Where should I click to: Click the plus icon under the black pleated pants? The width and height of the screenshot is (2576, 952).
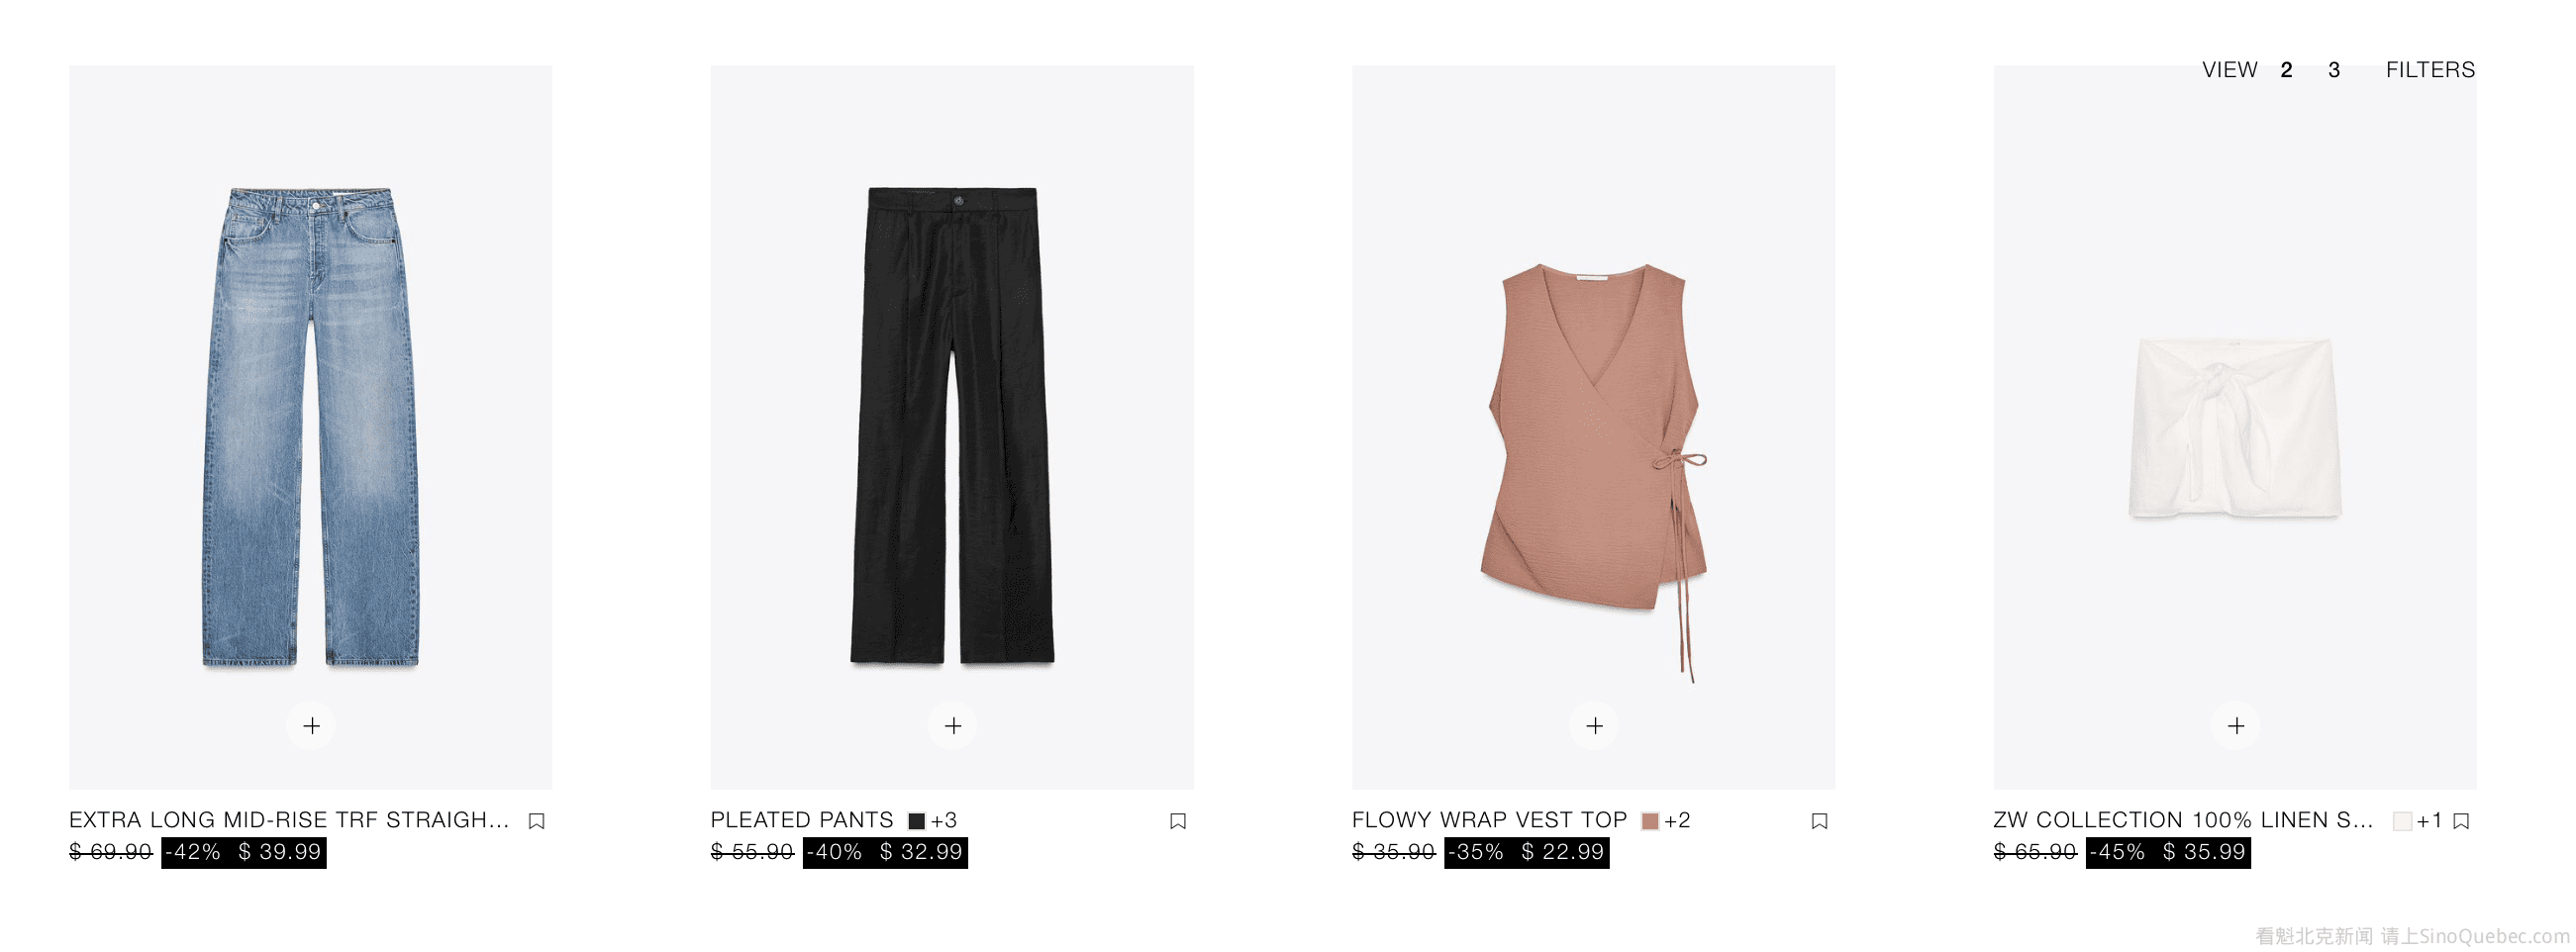click(x=953, y=725)
